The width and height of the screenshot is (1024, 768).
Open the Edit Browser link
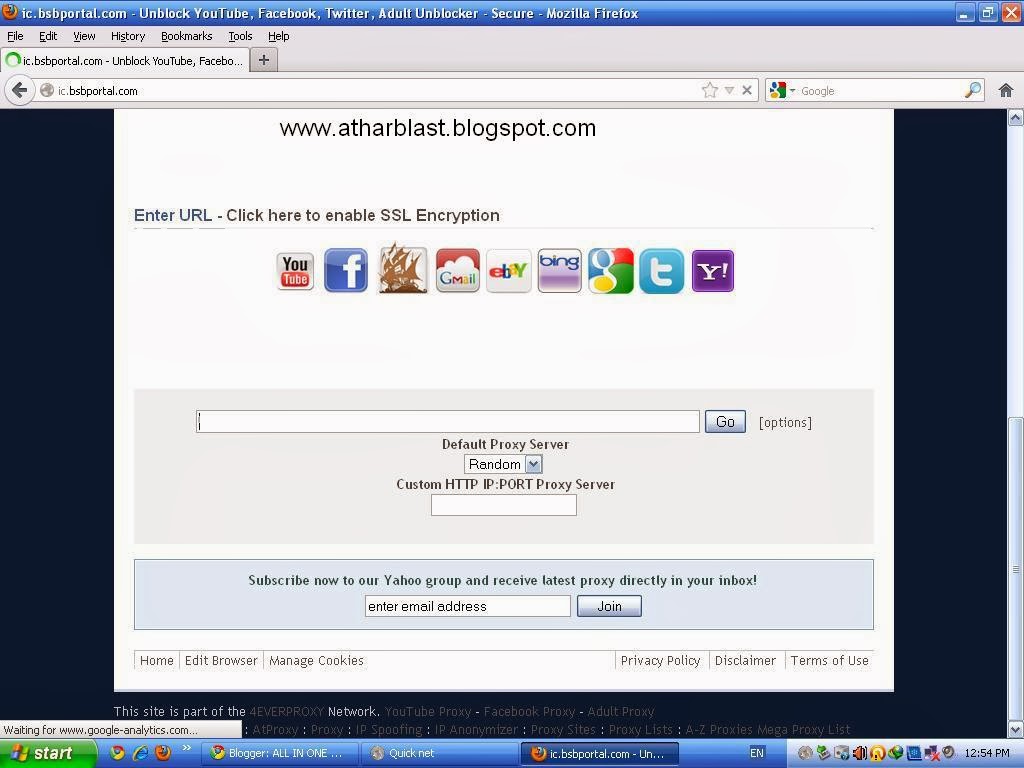coord(221,660)
